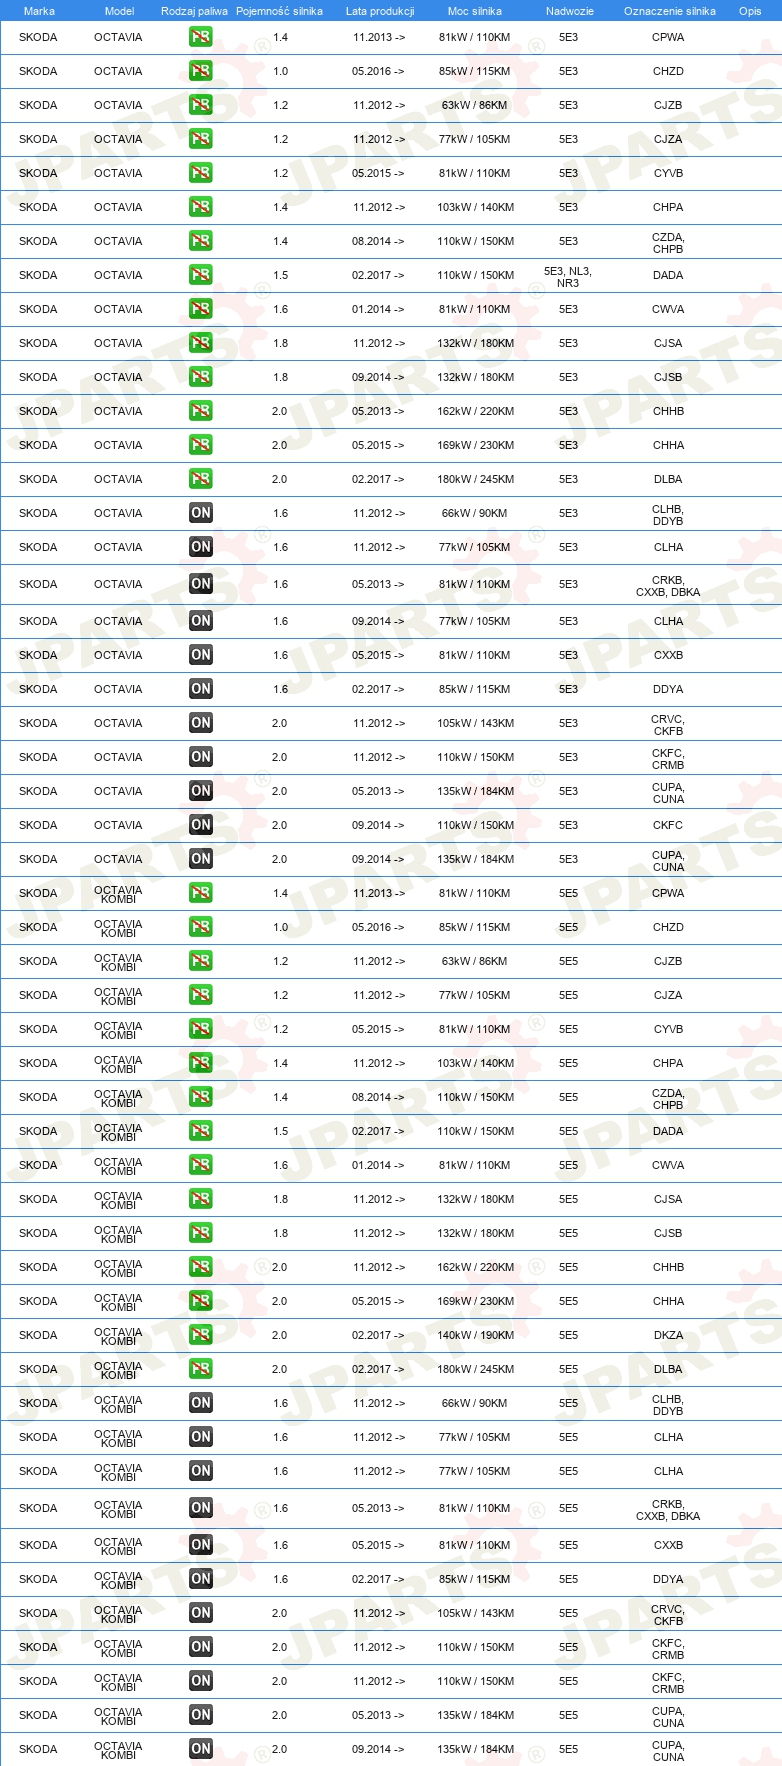Click the 'Marka' column header
Screen dimensions: 782x1766
point(39,11)
